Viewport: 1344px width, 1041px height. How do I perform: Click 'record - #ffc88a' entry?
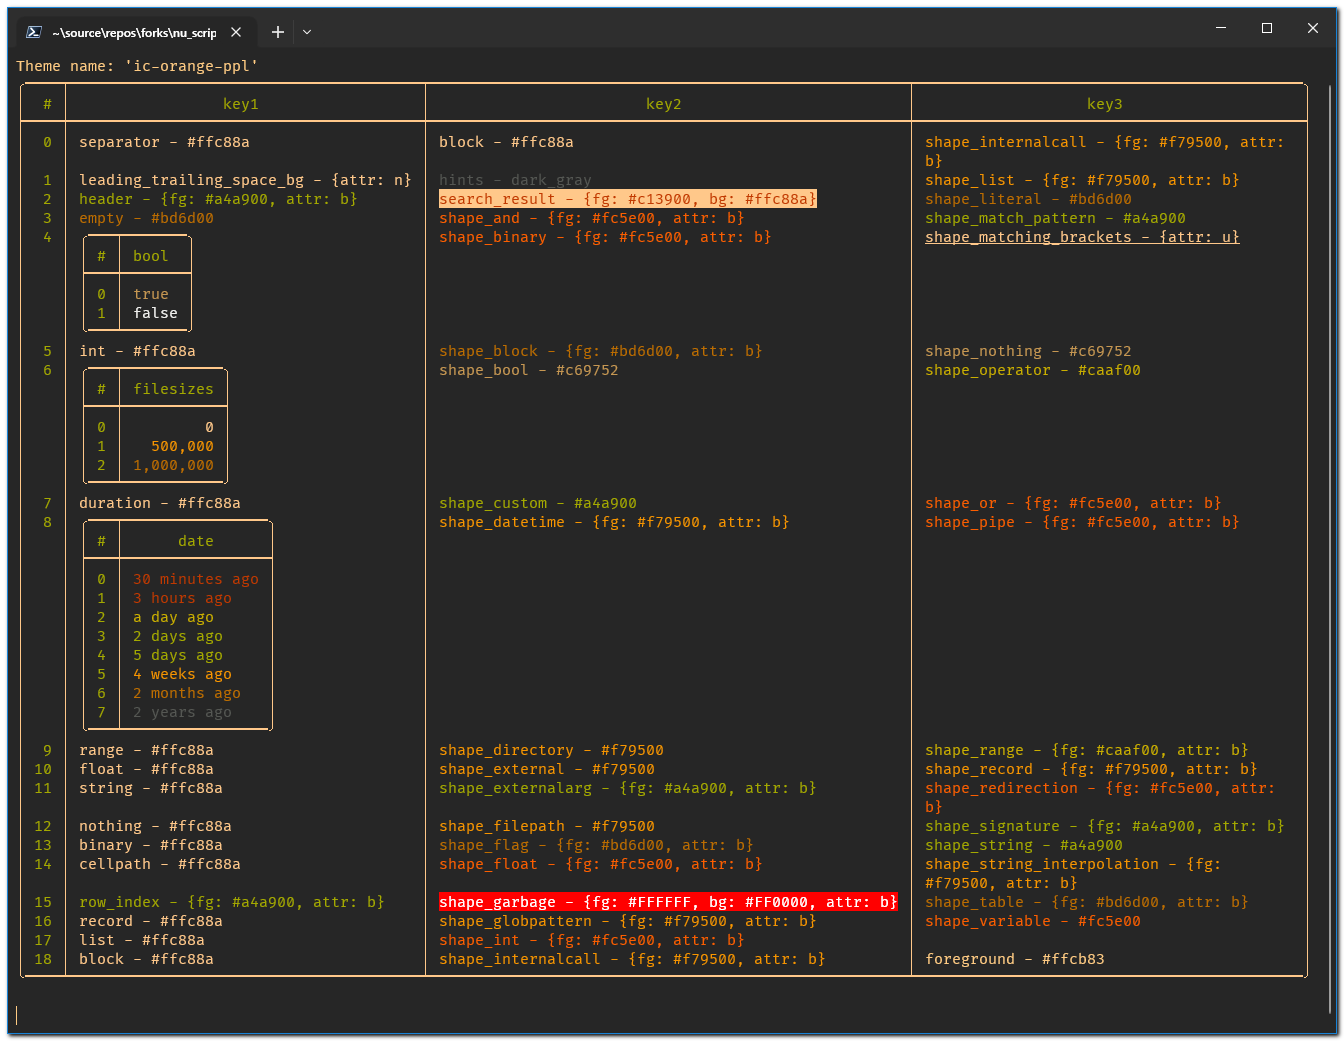click(x=151, y=921)
